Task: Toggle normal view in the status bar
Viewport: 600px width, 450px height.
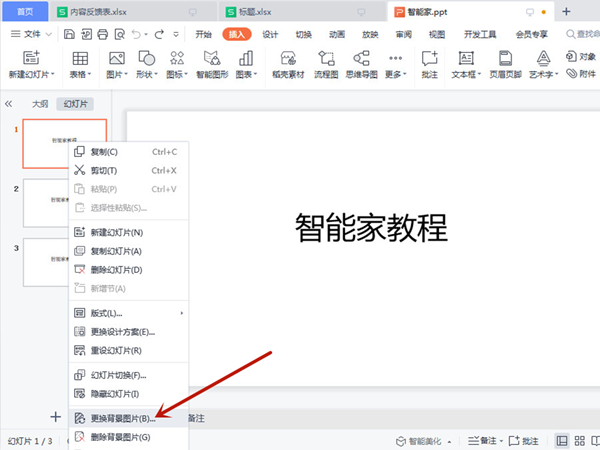Action: (562, 441)
